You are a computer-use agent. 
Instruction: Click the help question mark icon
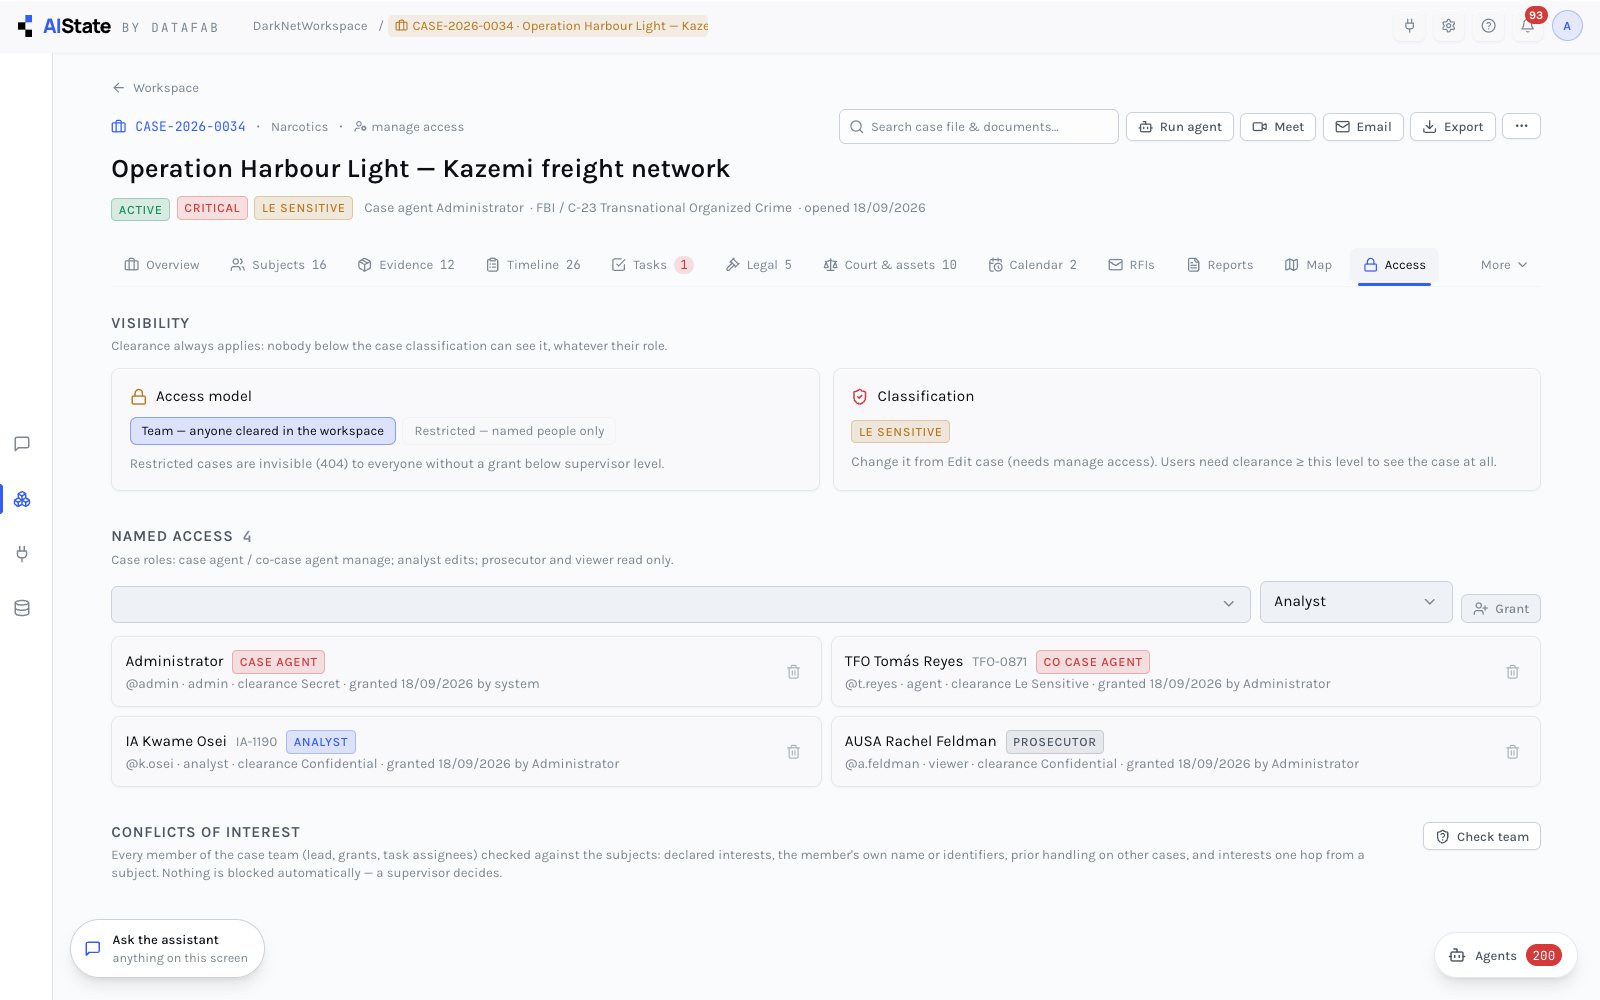[1488, 26]
